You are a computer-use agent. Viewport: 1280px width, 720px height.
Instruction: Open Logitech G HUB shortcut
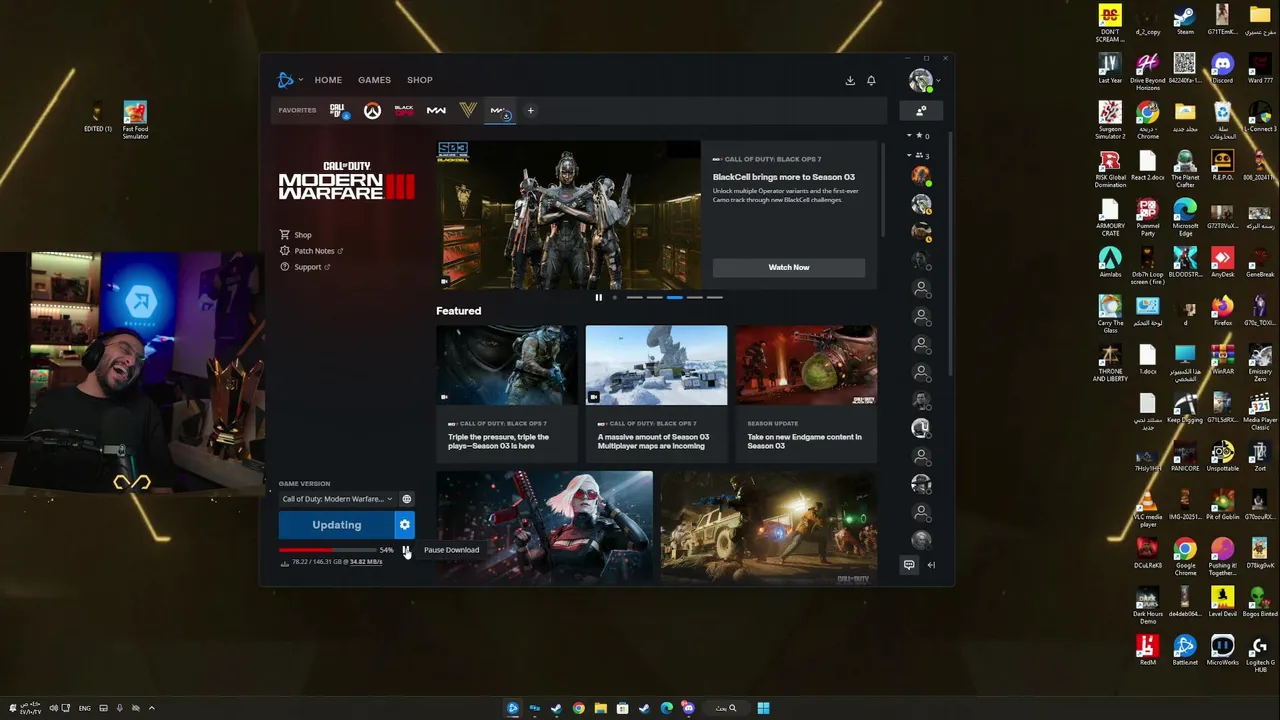pyautogui.click(x=1260, y=654)
